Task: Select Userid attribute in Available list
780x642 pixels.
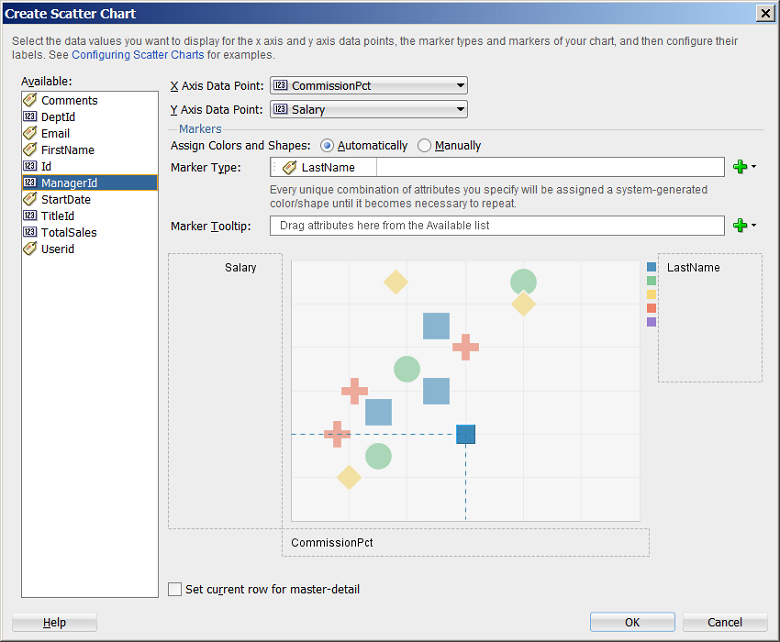Action: 90,249
